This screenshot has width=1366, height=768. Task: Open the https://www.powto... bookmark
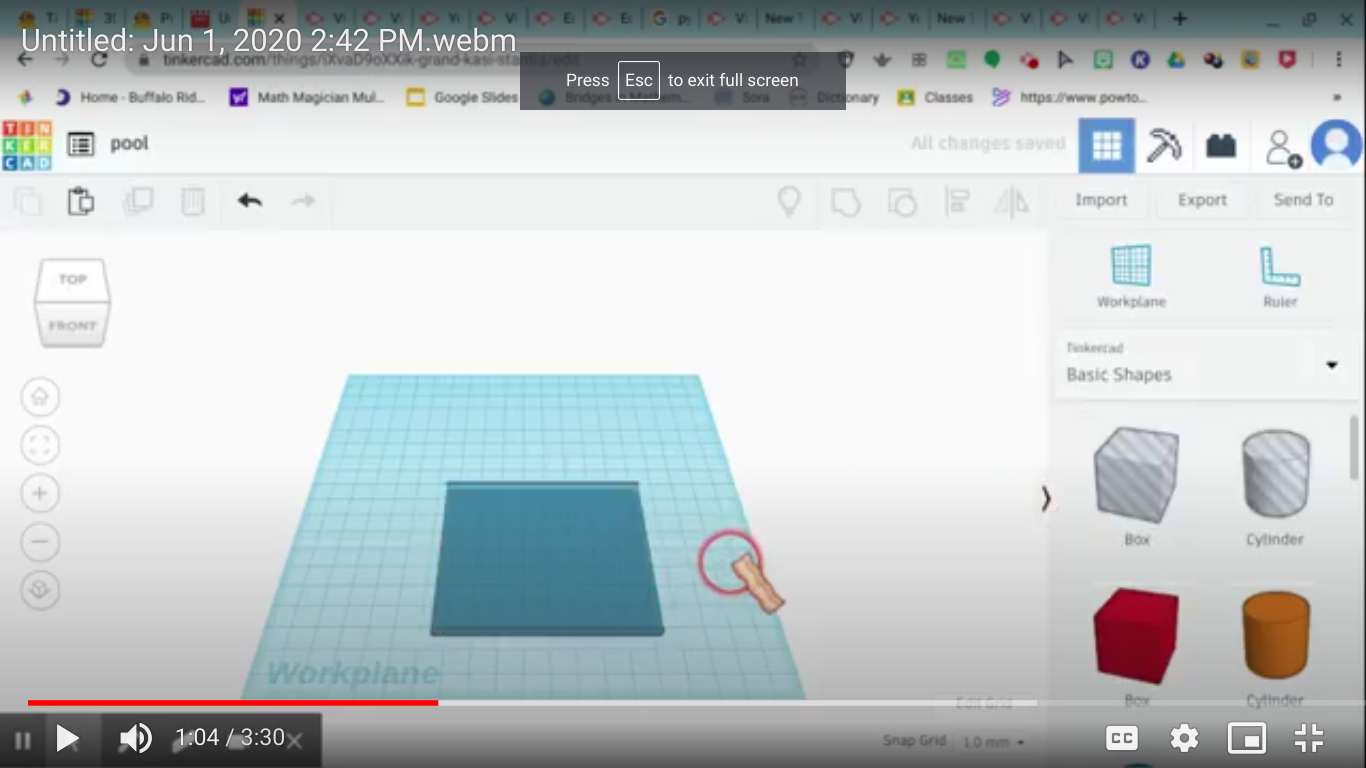click(1069, 97)
